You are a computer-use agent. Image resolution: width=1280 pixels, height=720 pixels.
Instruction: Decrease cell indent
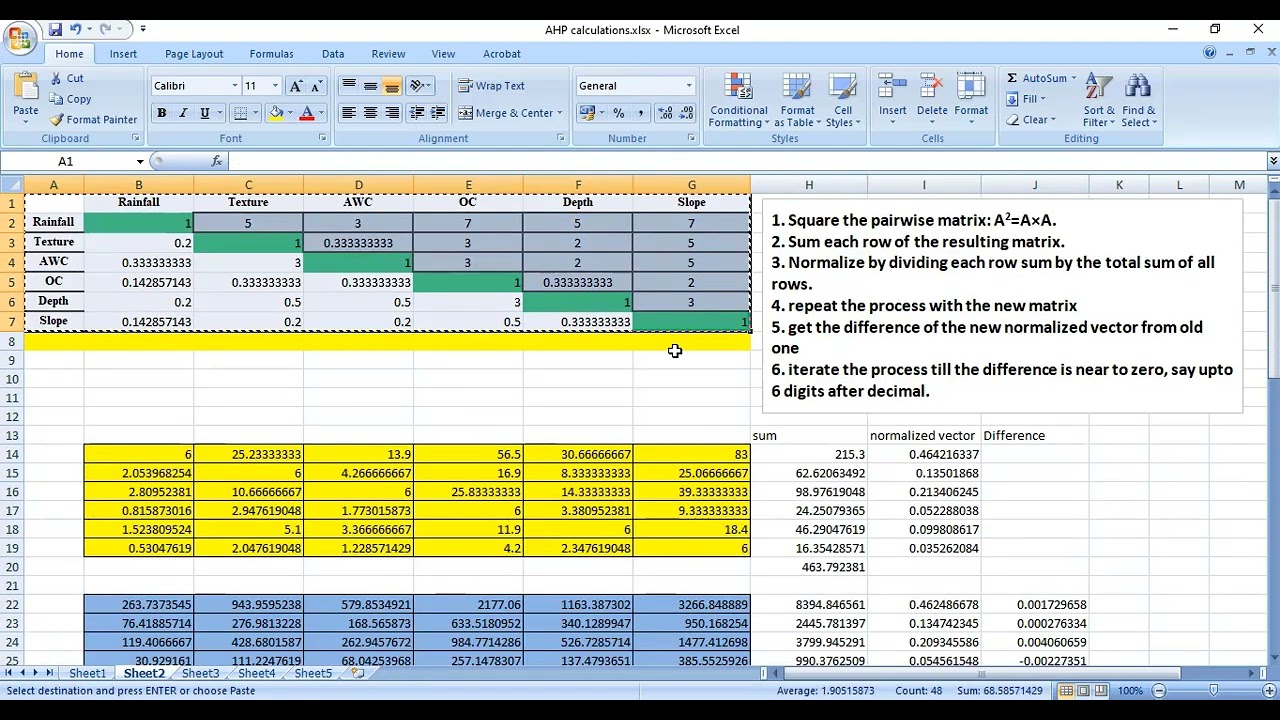click(417, 113)
